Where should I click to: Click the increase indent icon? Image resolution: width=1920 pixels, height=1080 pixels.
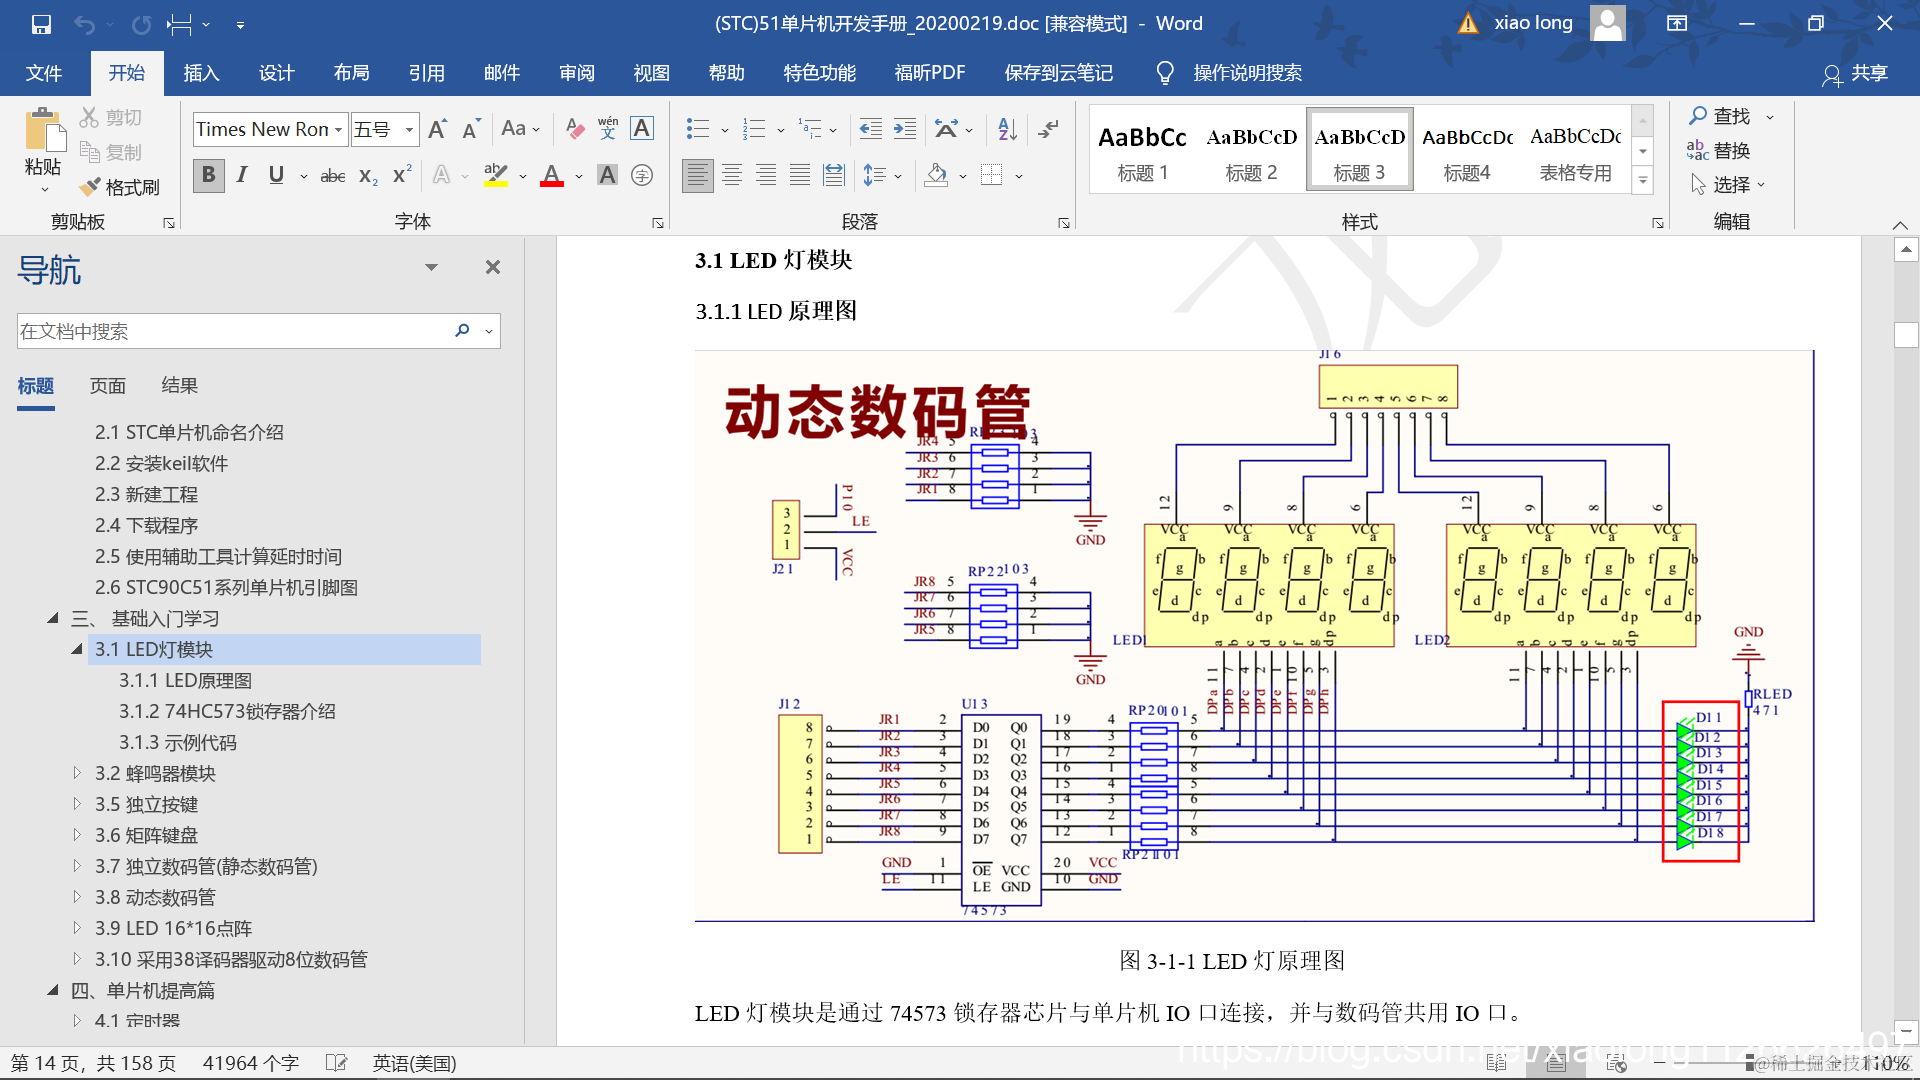click(x=905, y=128)
